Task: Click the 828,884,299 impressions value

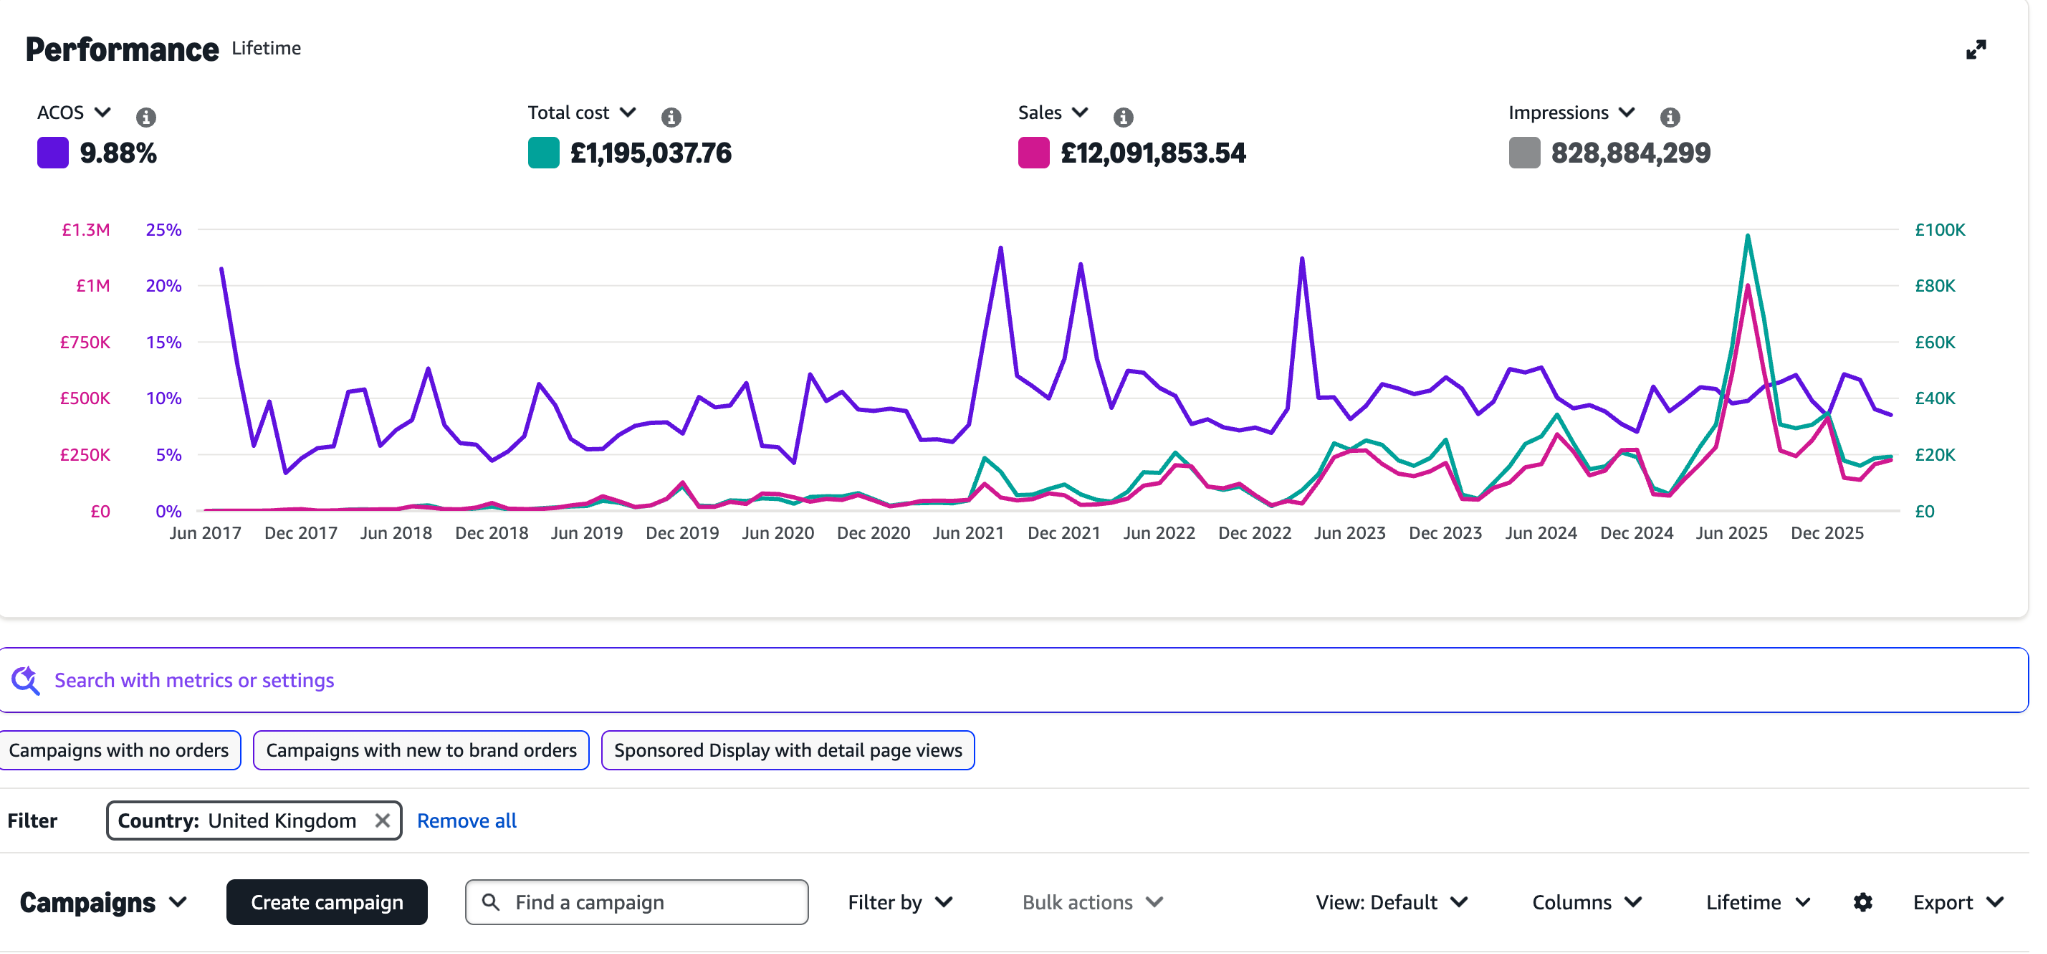Action: click(x=1631, y=153)
